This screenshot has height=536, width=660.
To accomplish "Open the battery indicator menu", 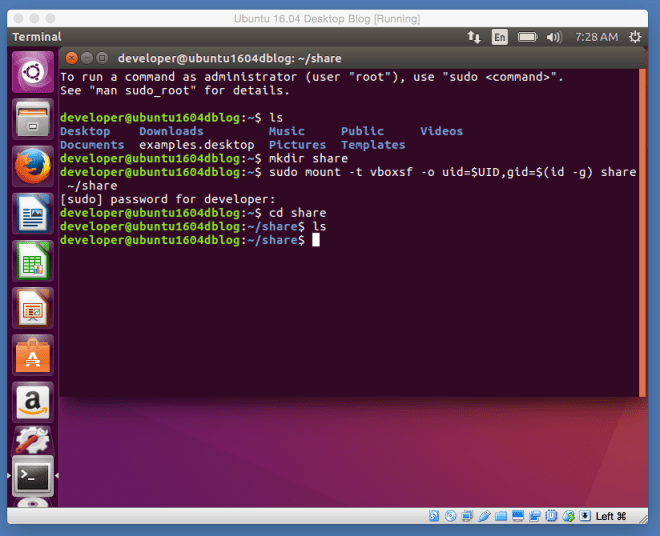I will tap(526, 37).
